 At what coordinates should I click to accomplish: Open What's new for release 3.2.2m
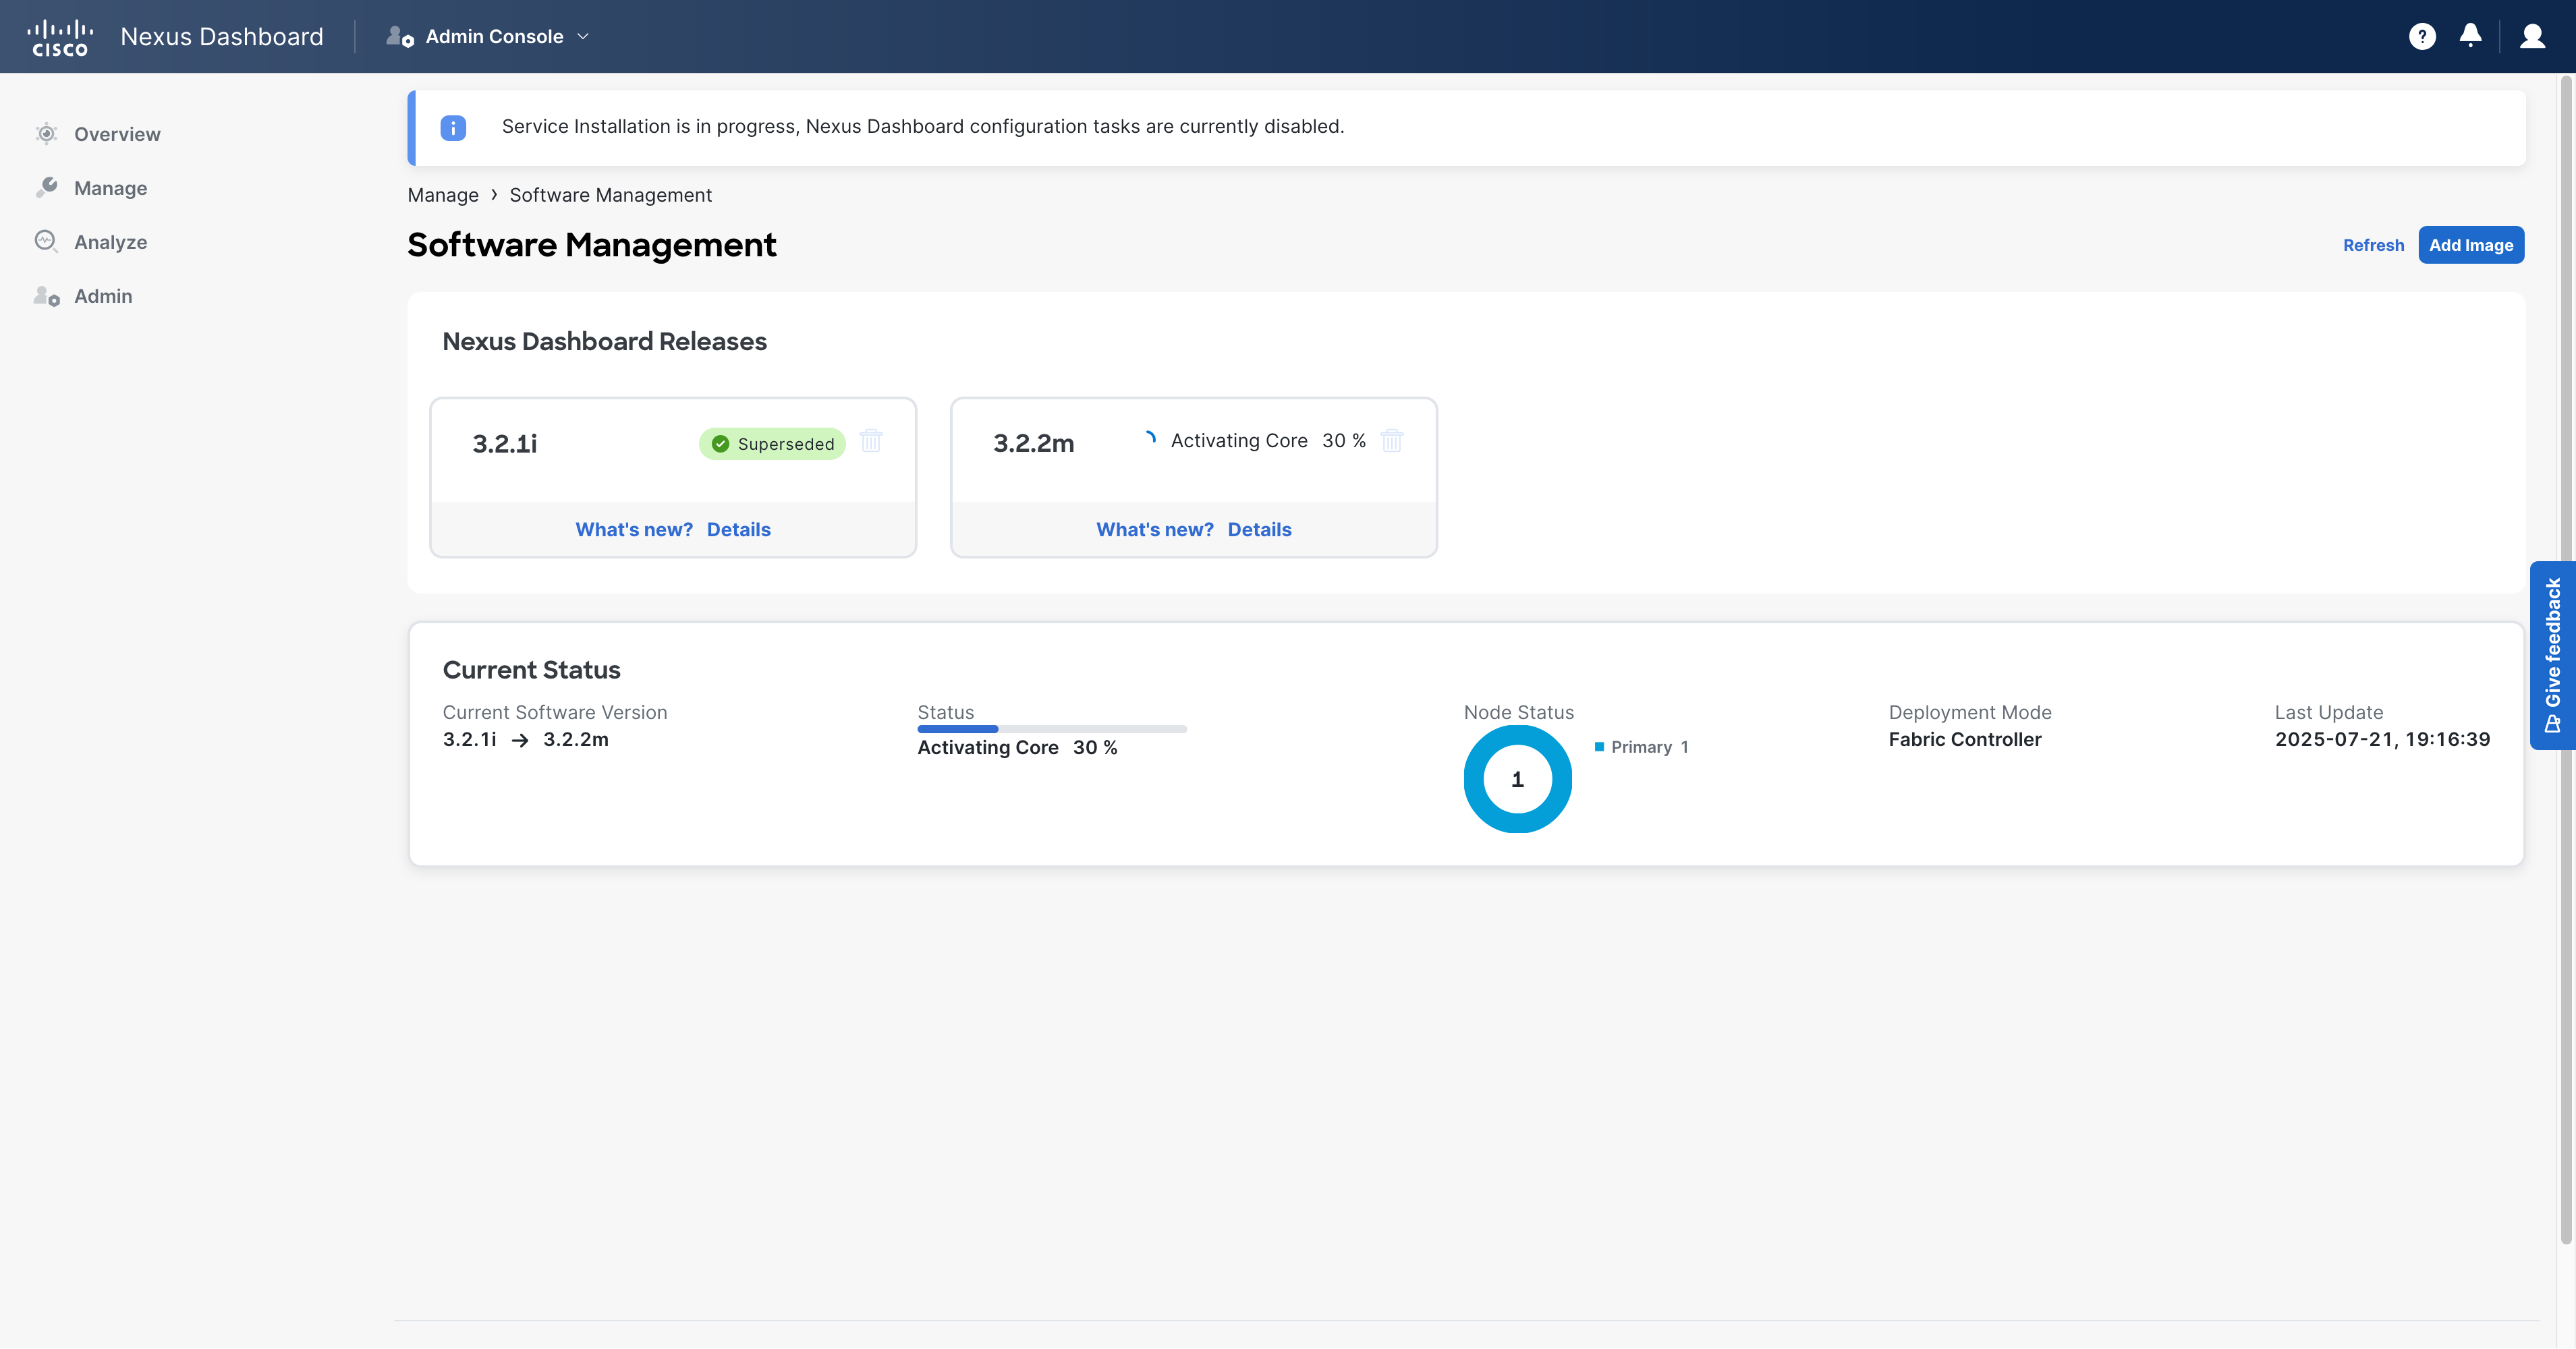coord(1155,530)
